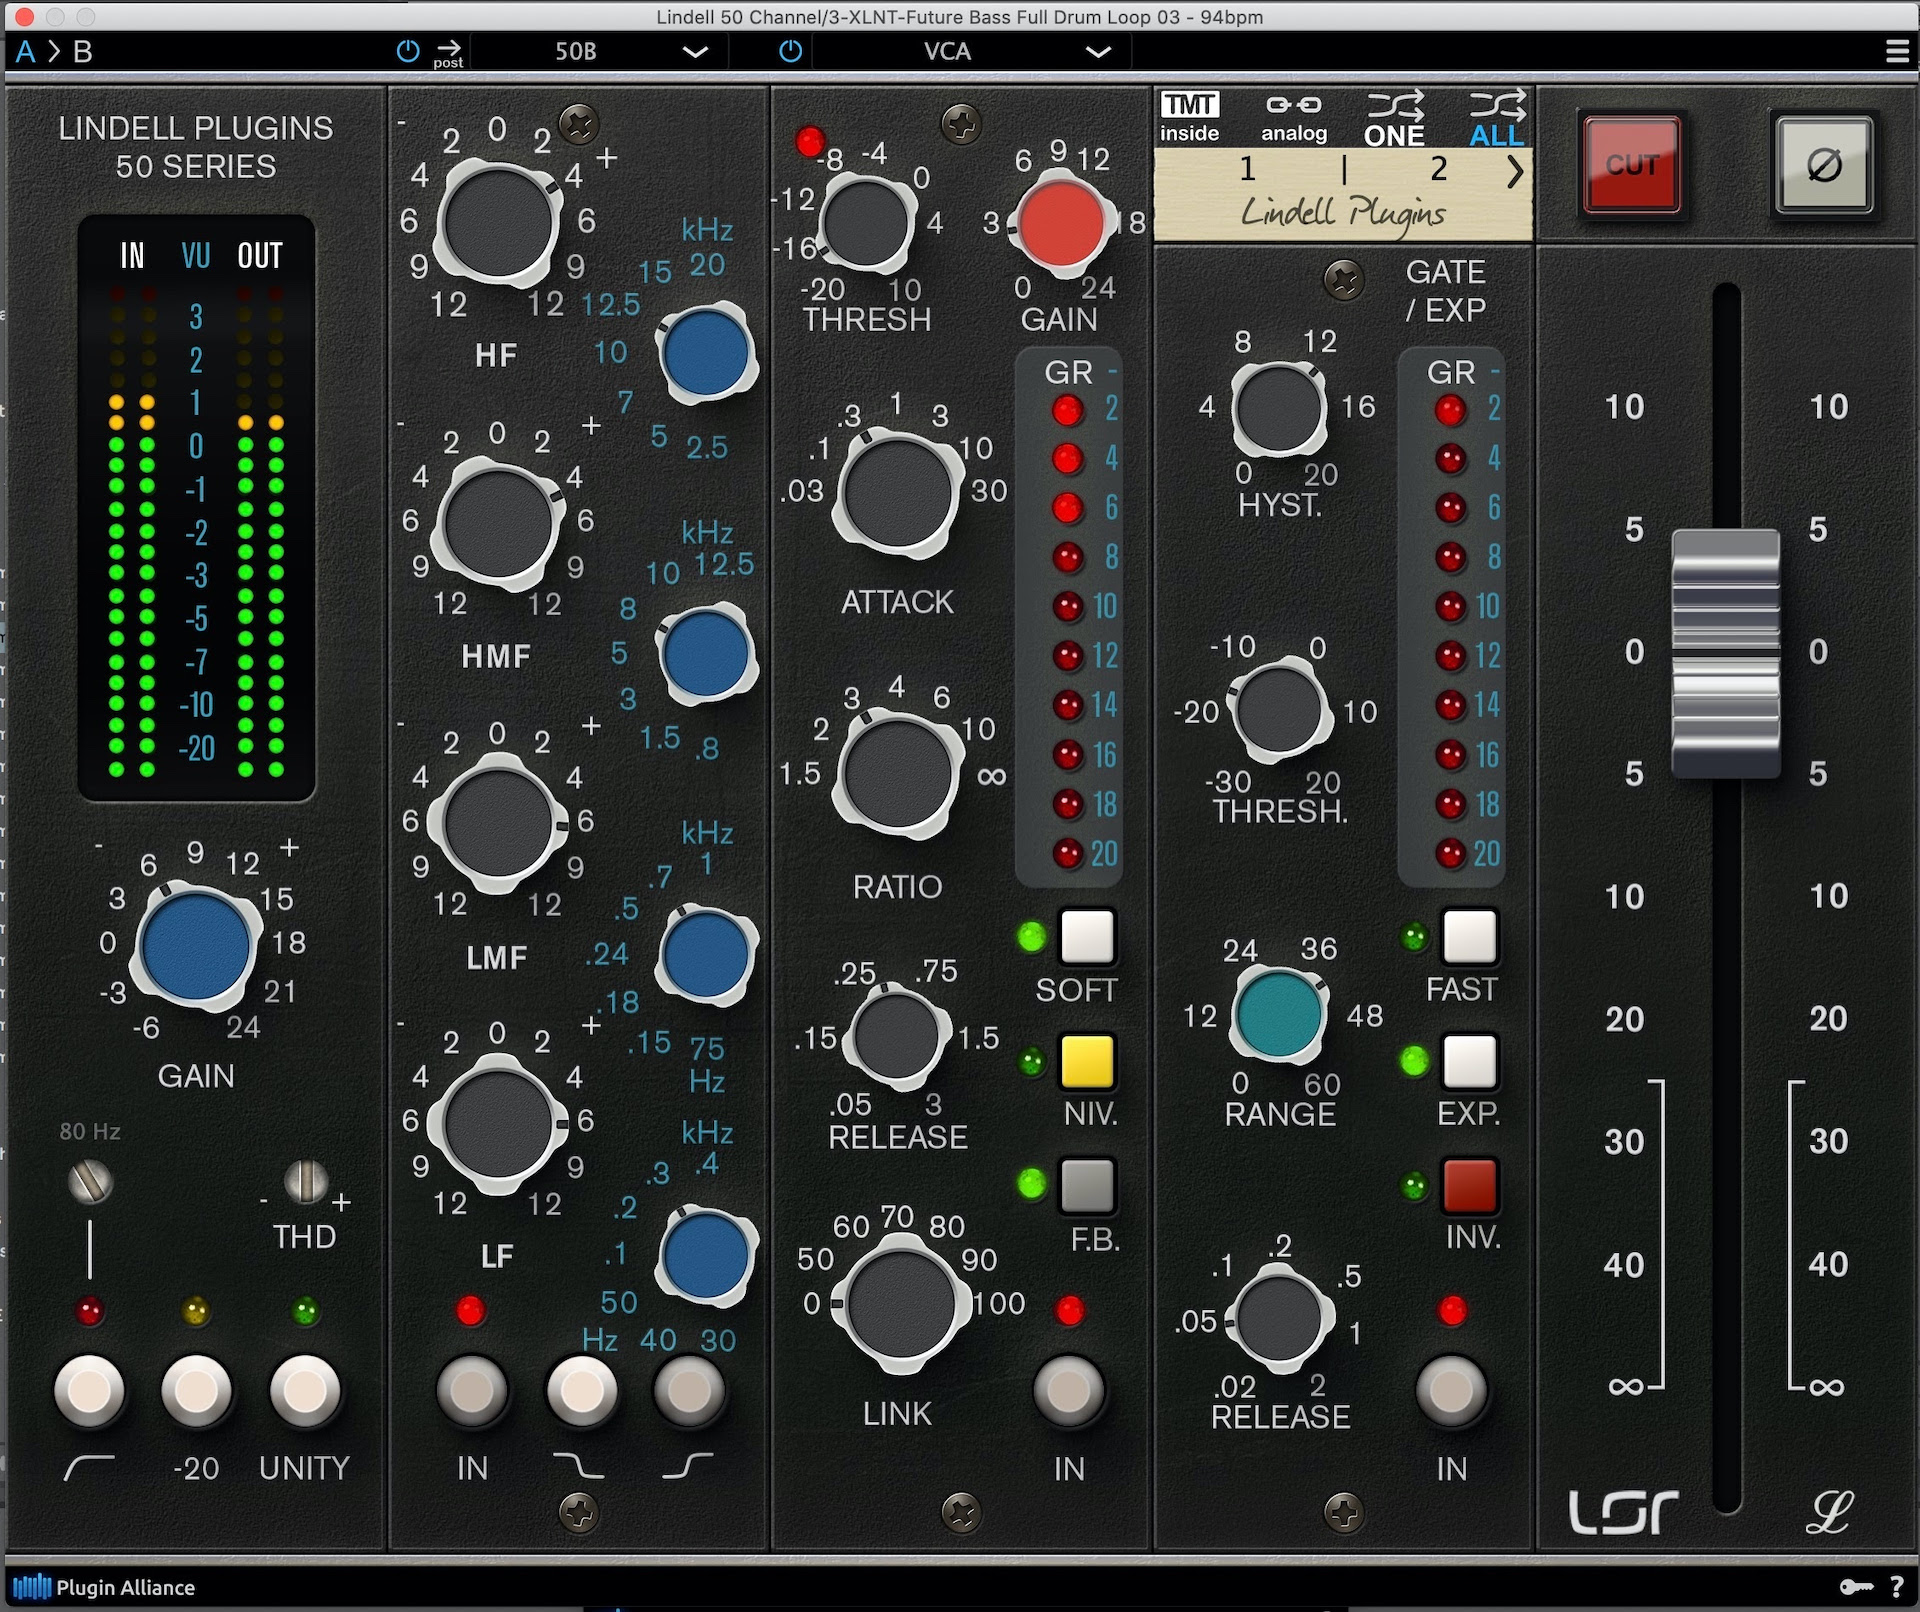The height and width of the screenshot is (1612, 1920).
Task: Click the post routing arrow icon
Action: [448, 49]
